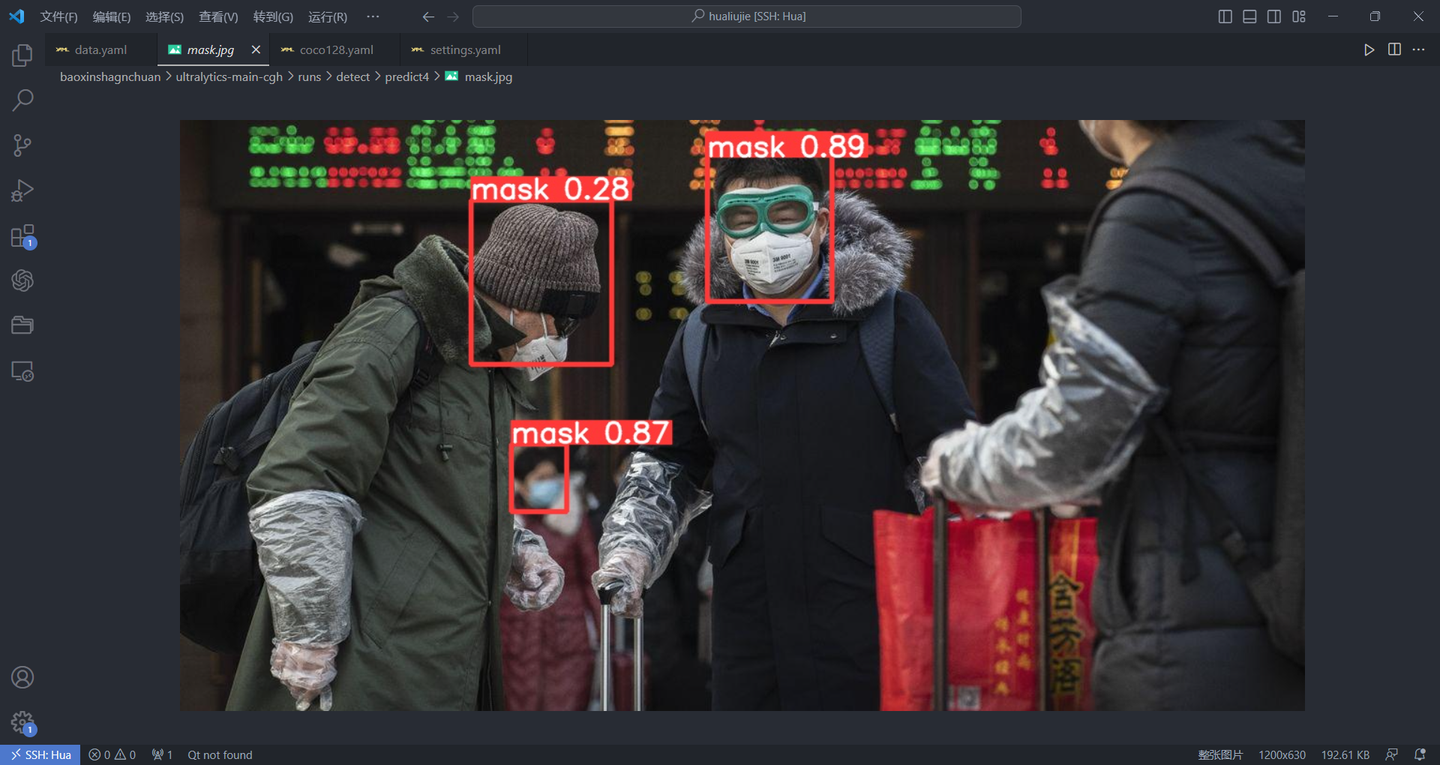The width and height of the screenshot is (1440, 765).
Task: Open the Extensions view with the badge
Action: click(x=21, y=235)
